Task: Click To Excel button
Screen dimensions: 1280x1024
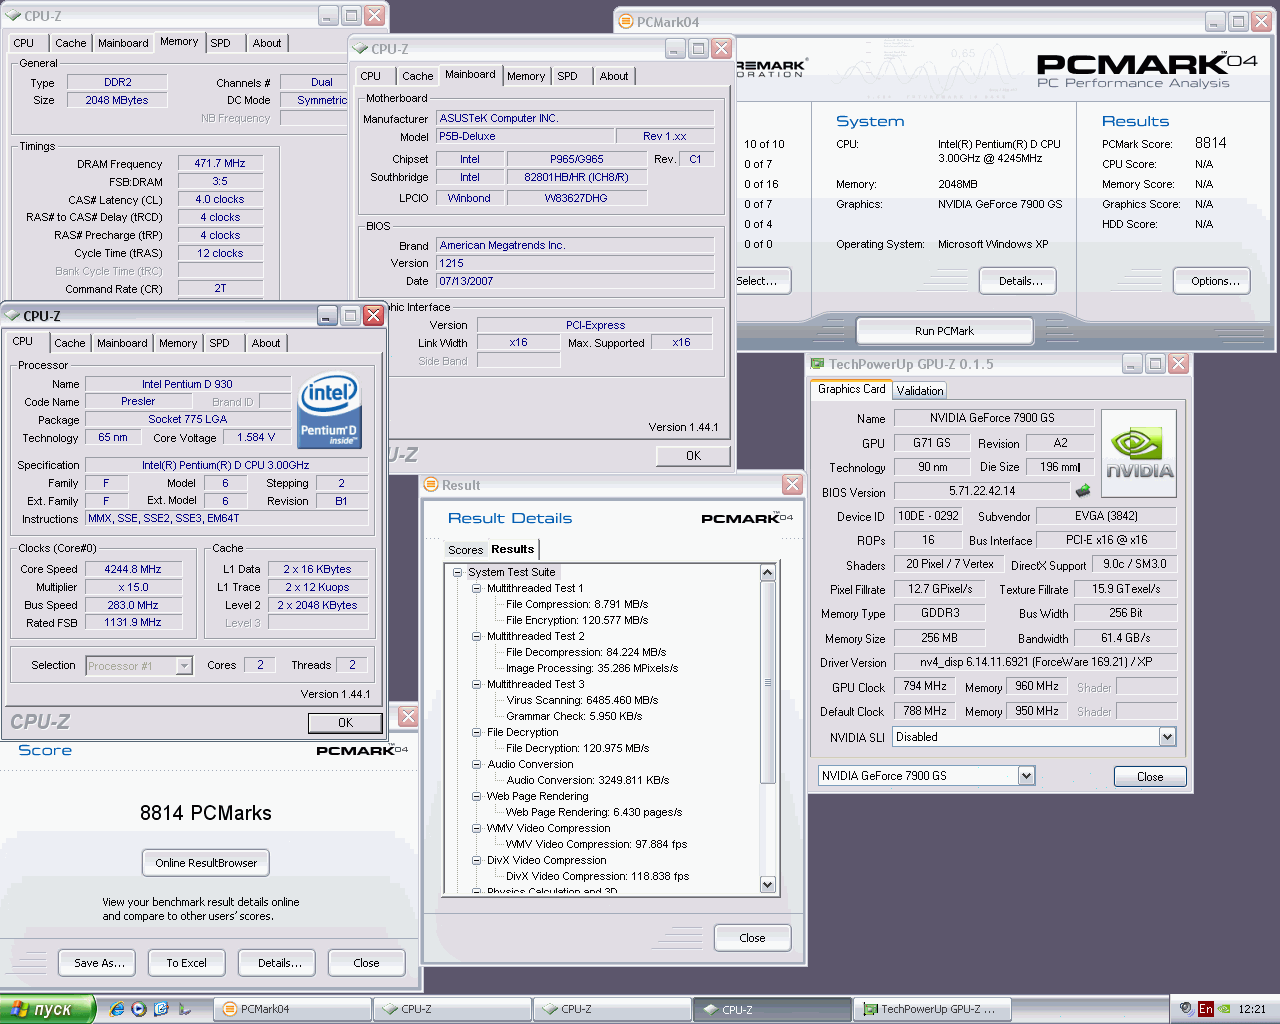Action: click(x=186, y=963)
